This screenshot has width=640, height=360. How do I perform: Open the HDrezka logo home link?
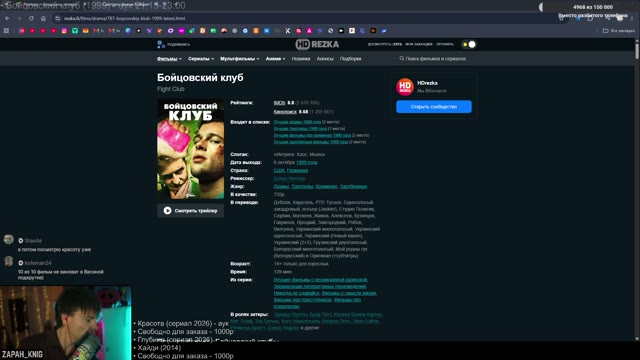coord(317,44)
